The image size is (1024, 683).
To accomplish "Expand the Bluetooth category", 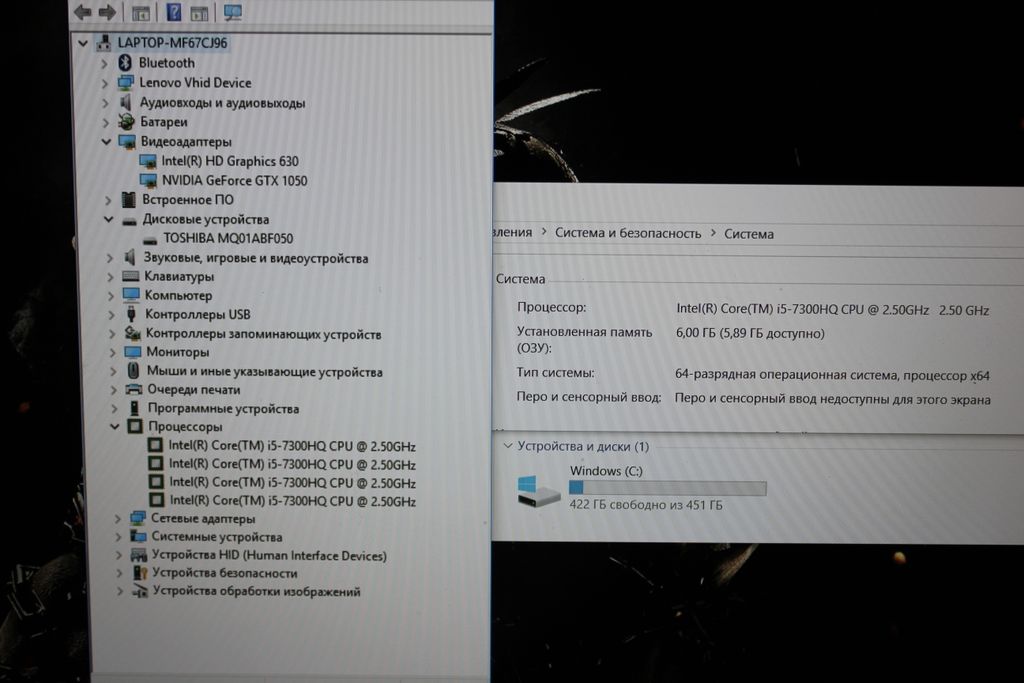I will [x=104, y=63].
